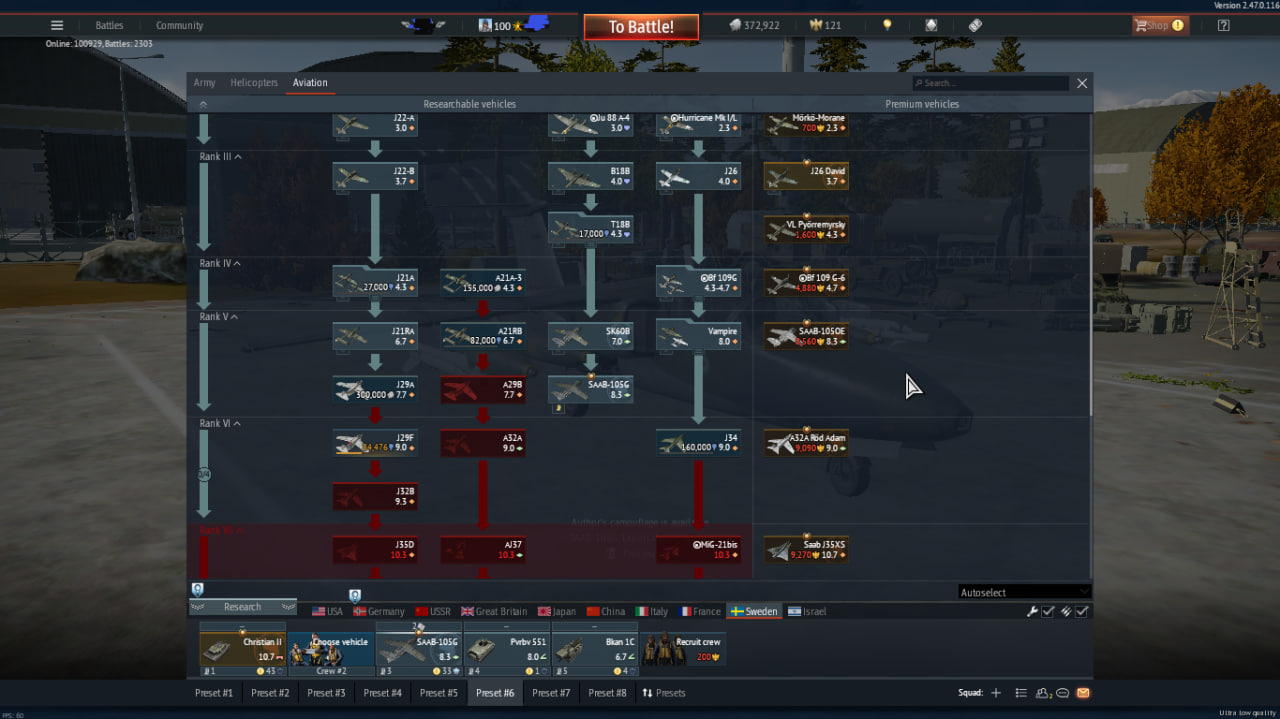
Task: Open the contacts friends list icon
Action: 1043,693
